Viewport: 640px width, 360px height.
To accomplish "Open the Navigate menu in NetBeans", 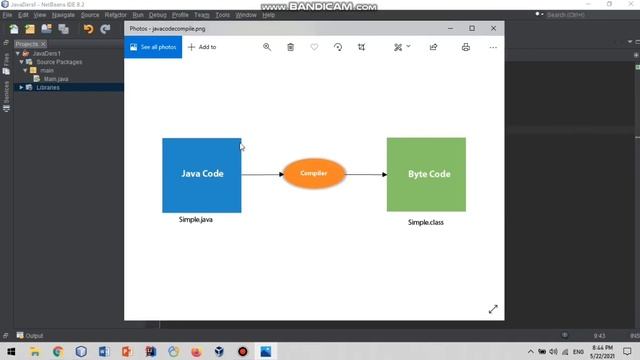I will coord(63,15).
